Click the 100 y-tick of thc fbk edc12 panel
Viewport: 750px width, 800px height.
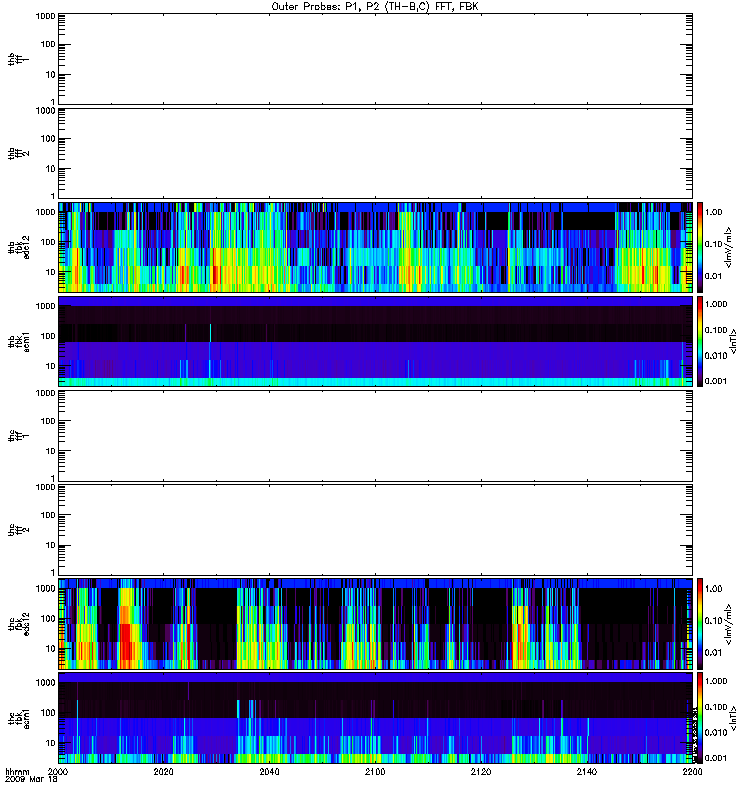coord(47,619)
